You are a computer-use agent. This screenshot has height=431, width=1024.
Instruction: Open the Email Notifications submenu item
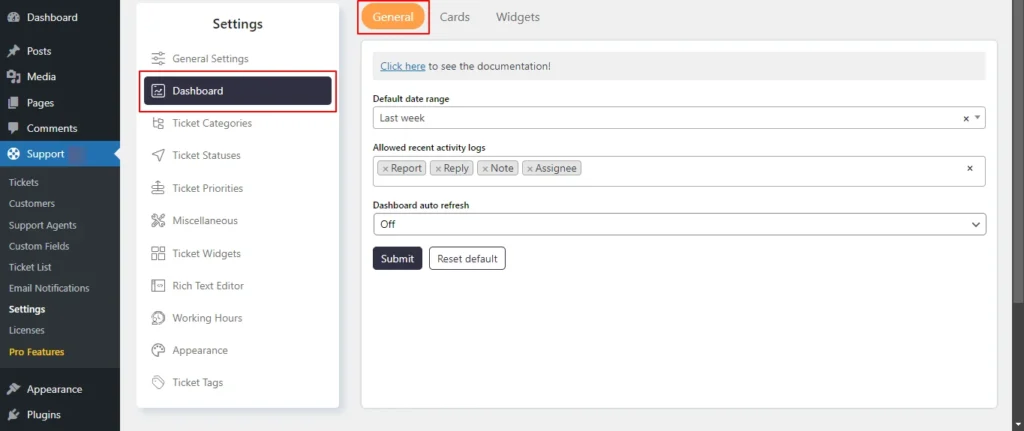tap(49, 288)
